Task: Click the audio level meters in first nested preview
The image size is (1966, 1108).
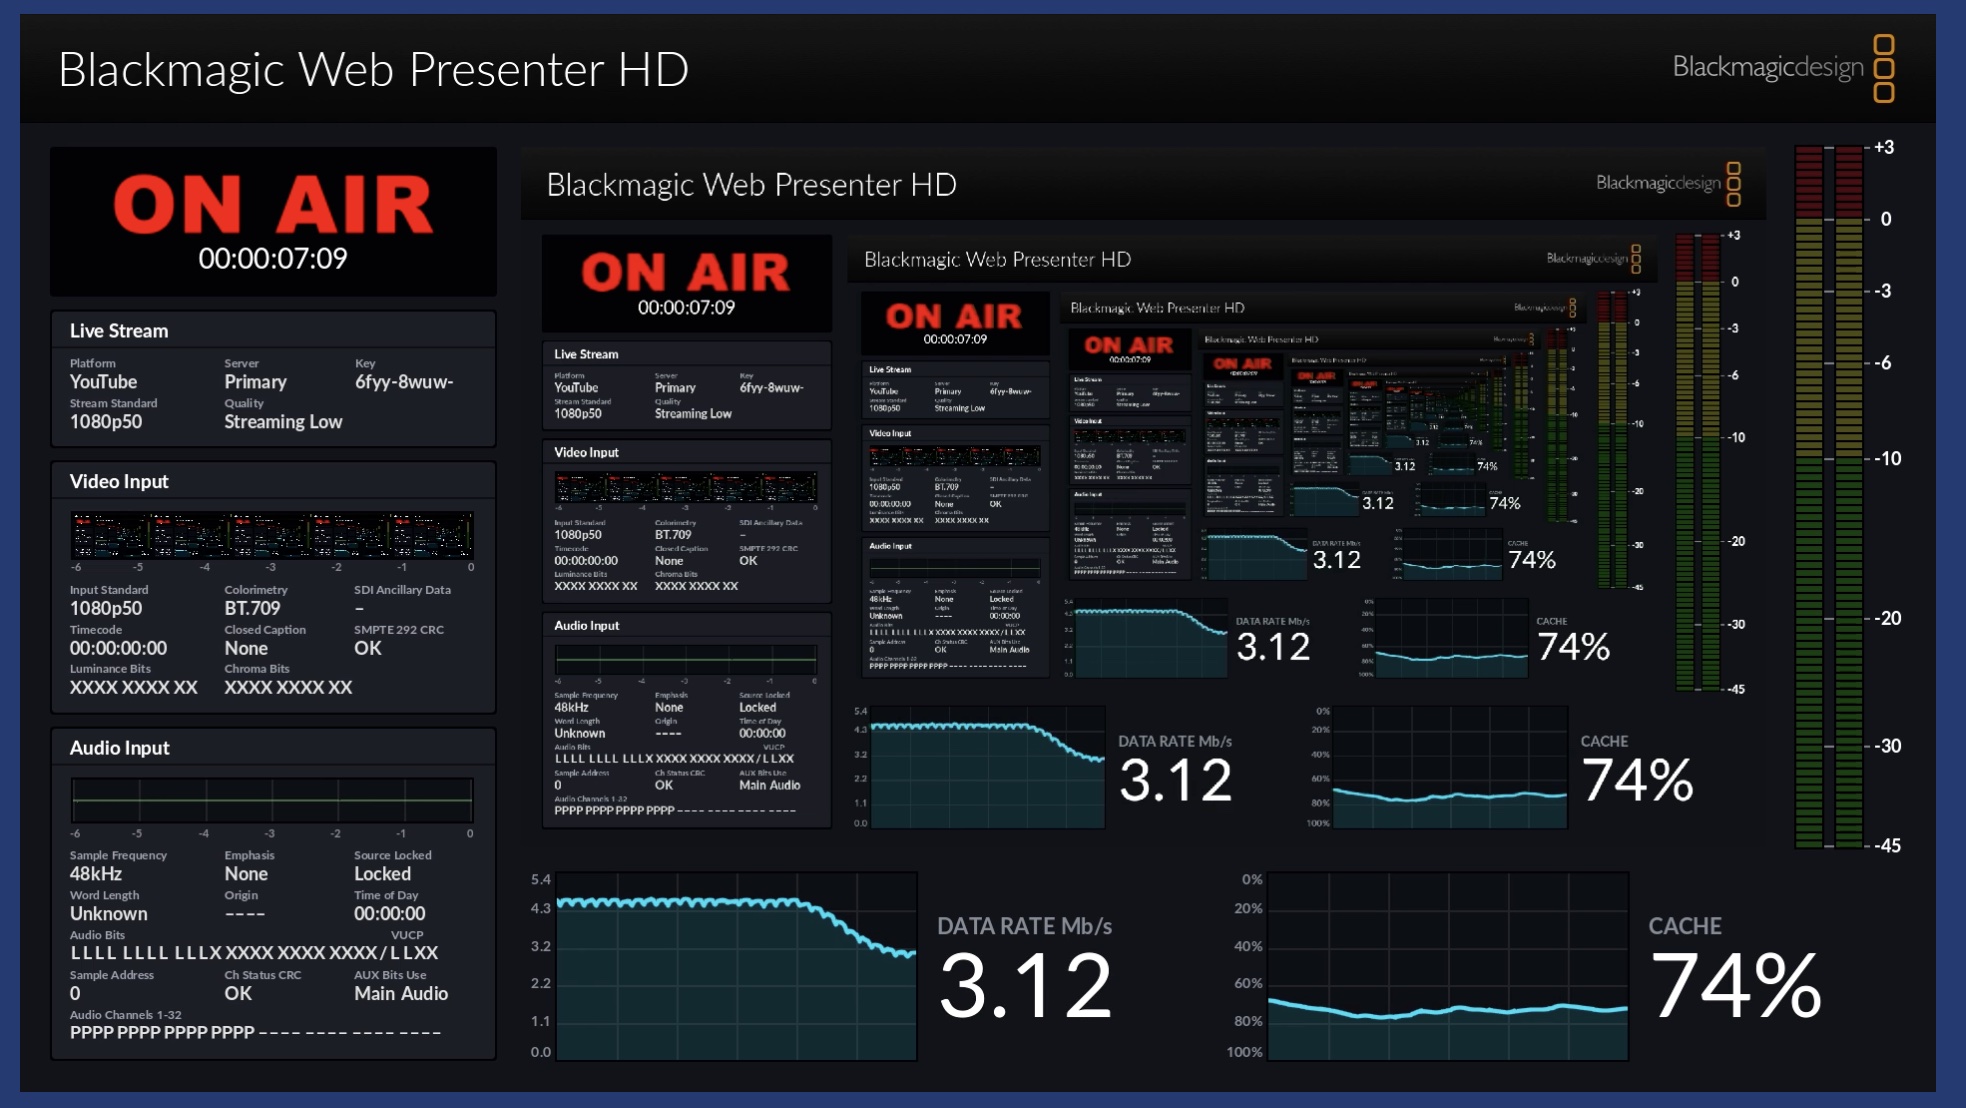Action: tap(1698, 462)
